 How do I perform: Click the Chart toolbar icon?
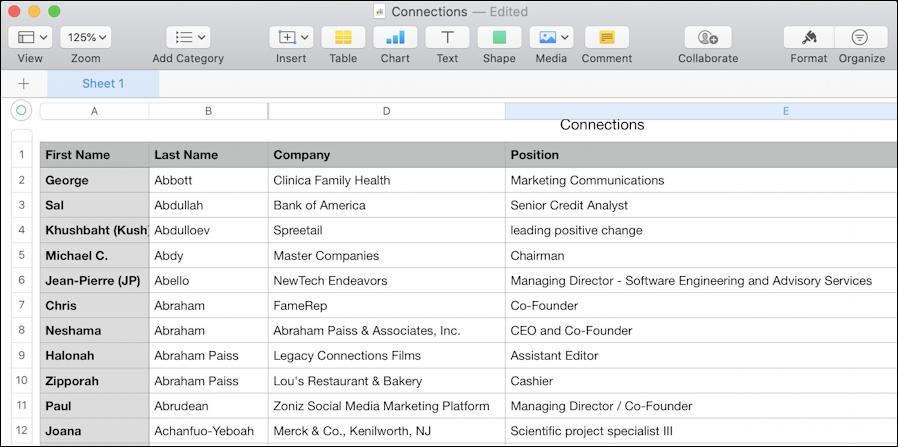click(x=395, y=37)
